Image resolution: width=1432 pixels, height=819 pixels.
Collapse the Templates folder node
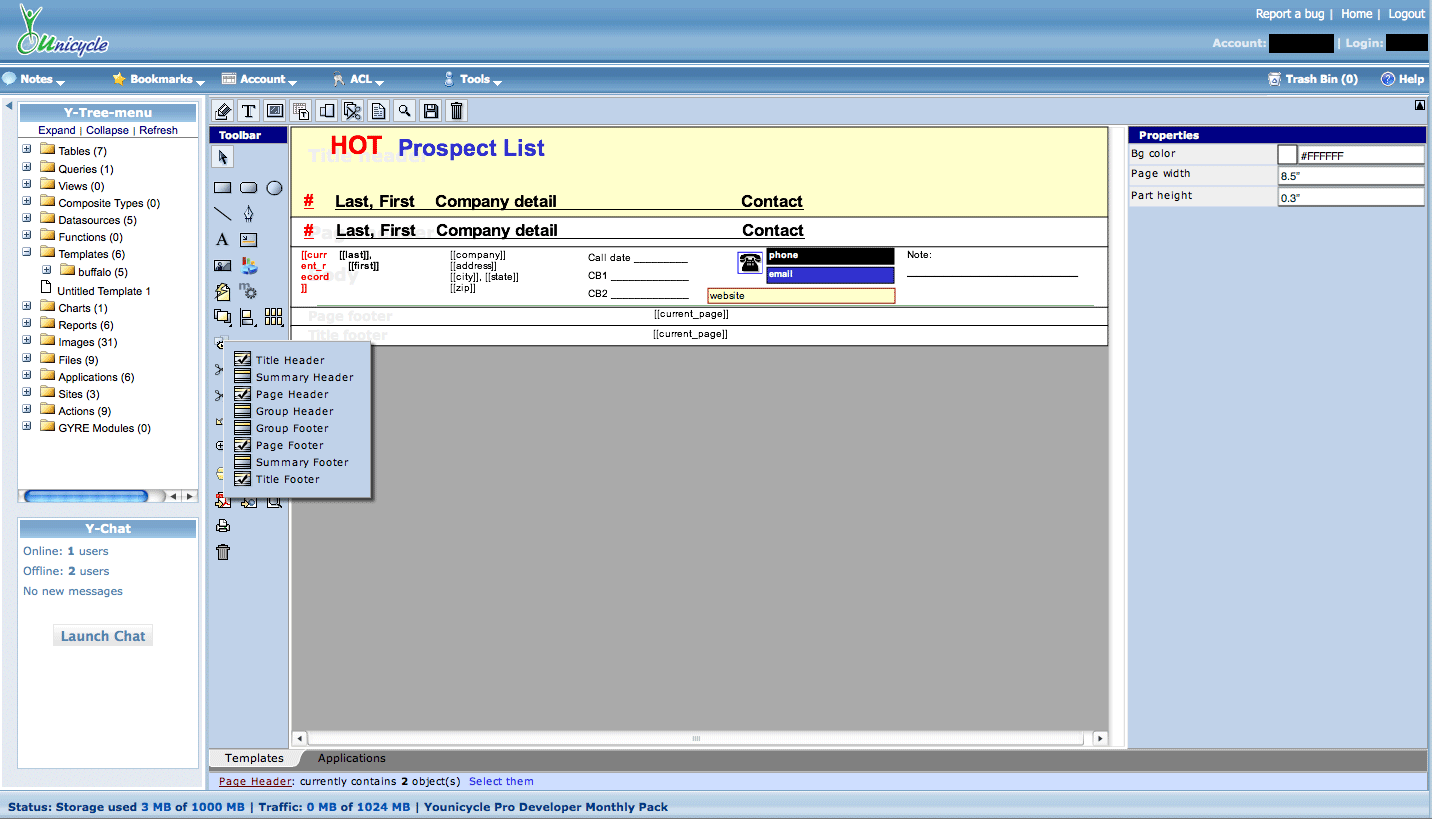[27, 254]
